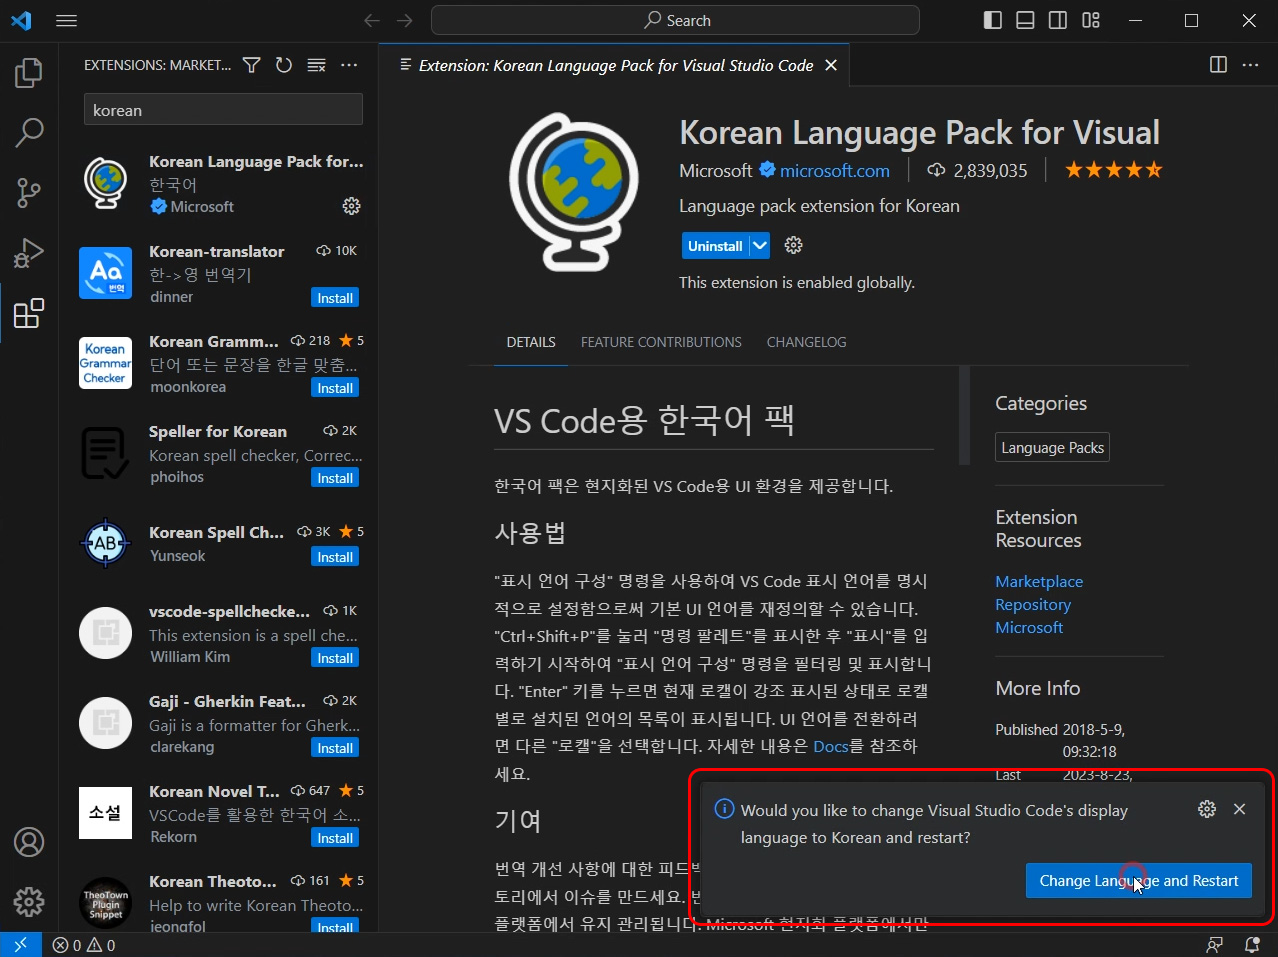The width and height of the screenshot is (1278, 957).
Task: Focus the extensions search box containing korean
Action: (223, 110)
